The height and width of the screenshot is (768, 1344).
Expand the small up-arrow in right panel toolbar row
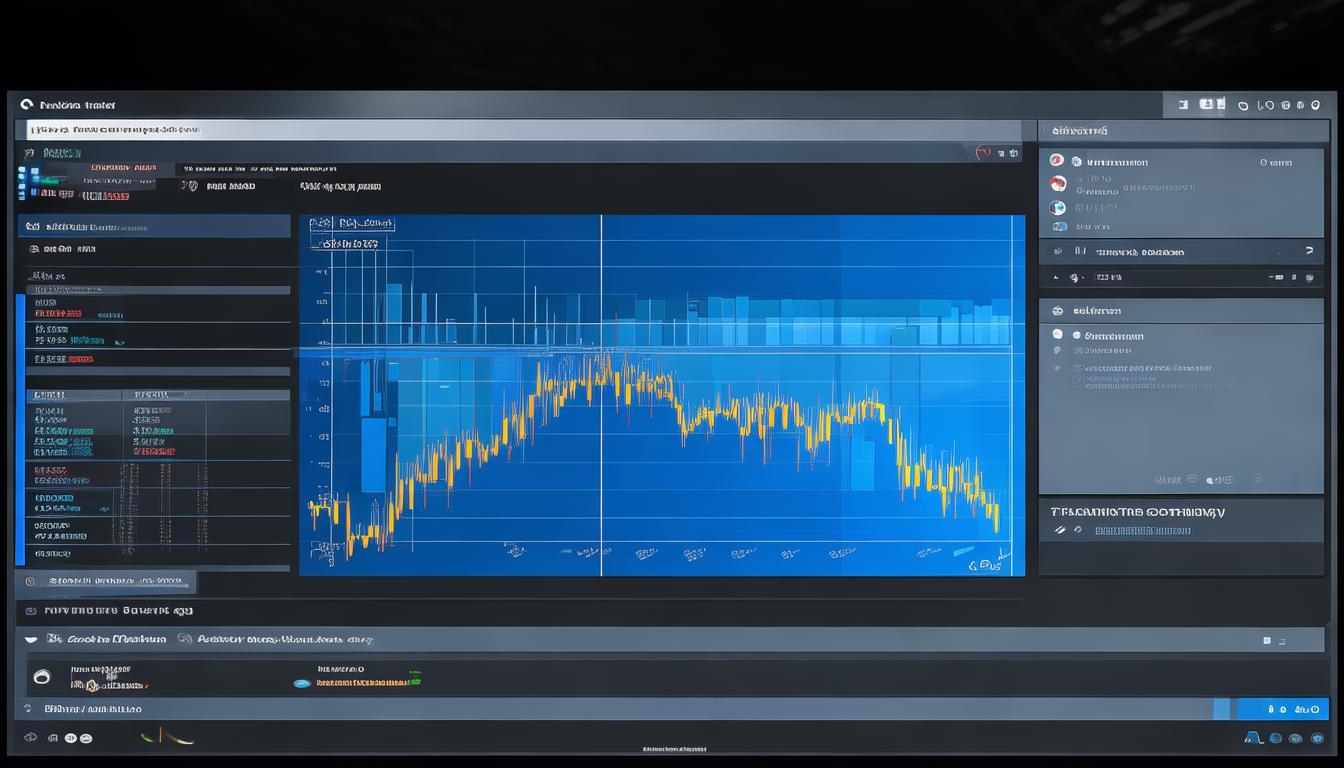coord(1055,277)
